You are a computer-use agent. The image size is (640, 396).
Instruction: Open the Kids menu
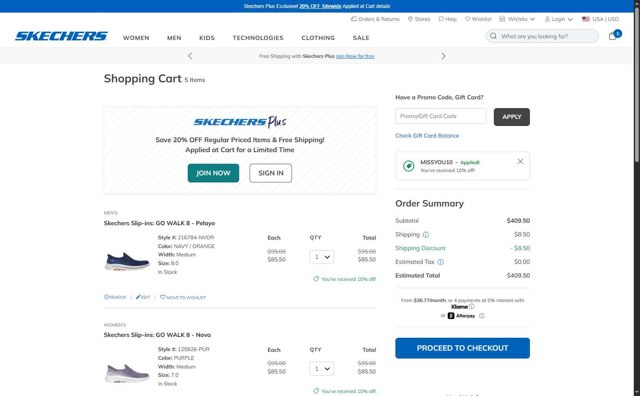(x=207, y=38)
